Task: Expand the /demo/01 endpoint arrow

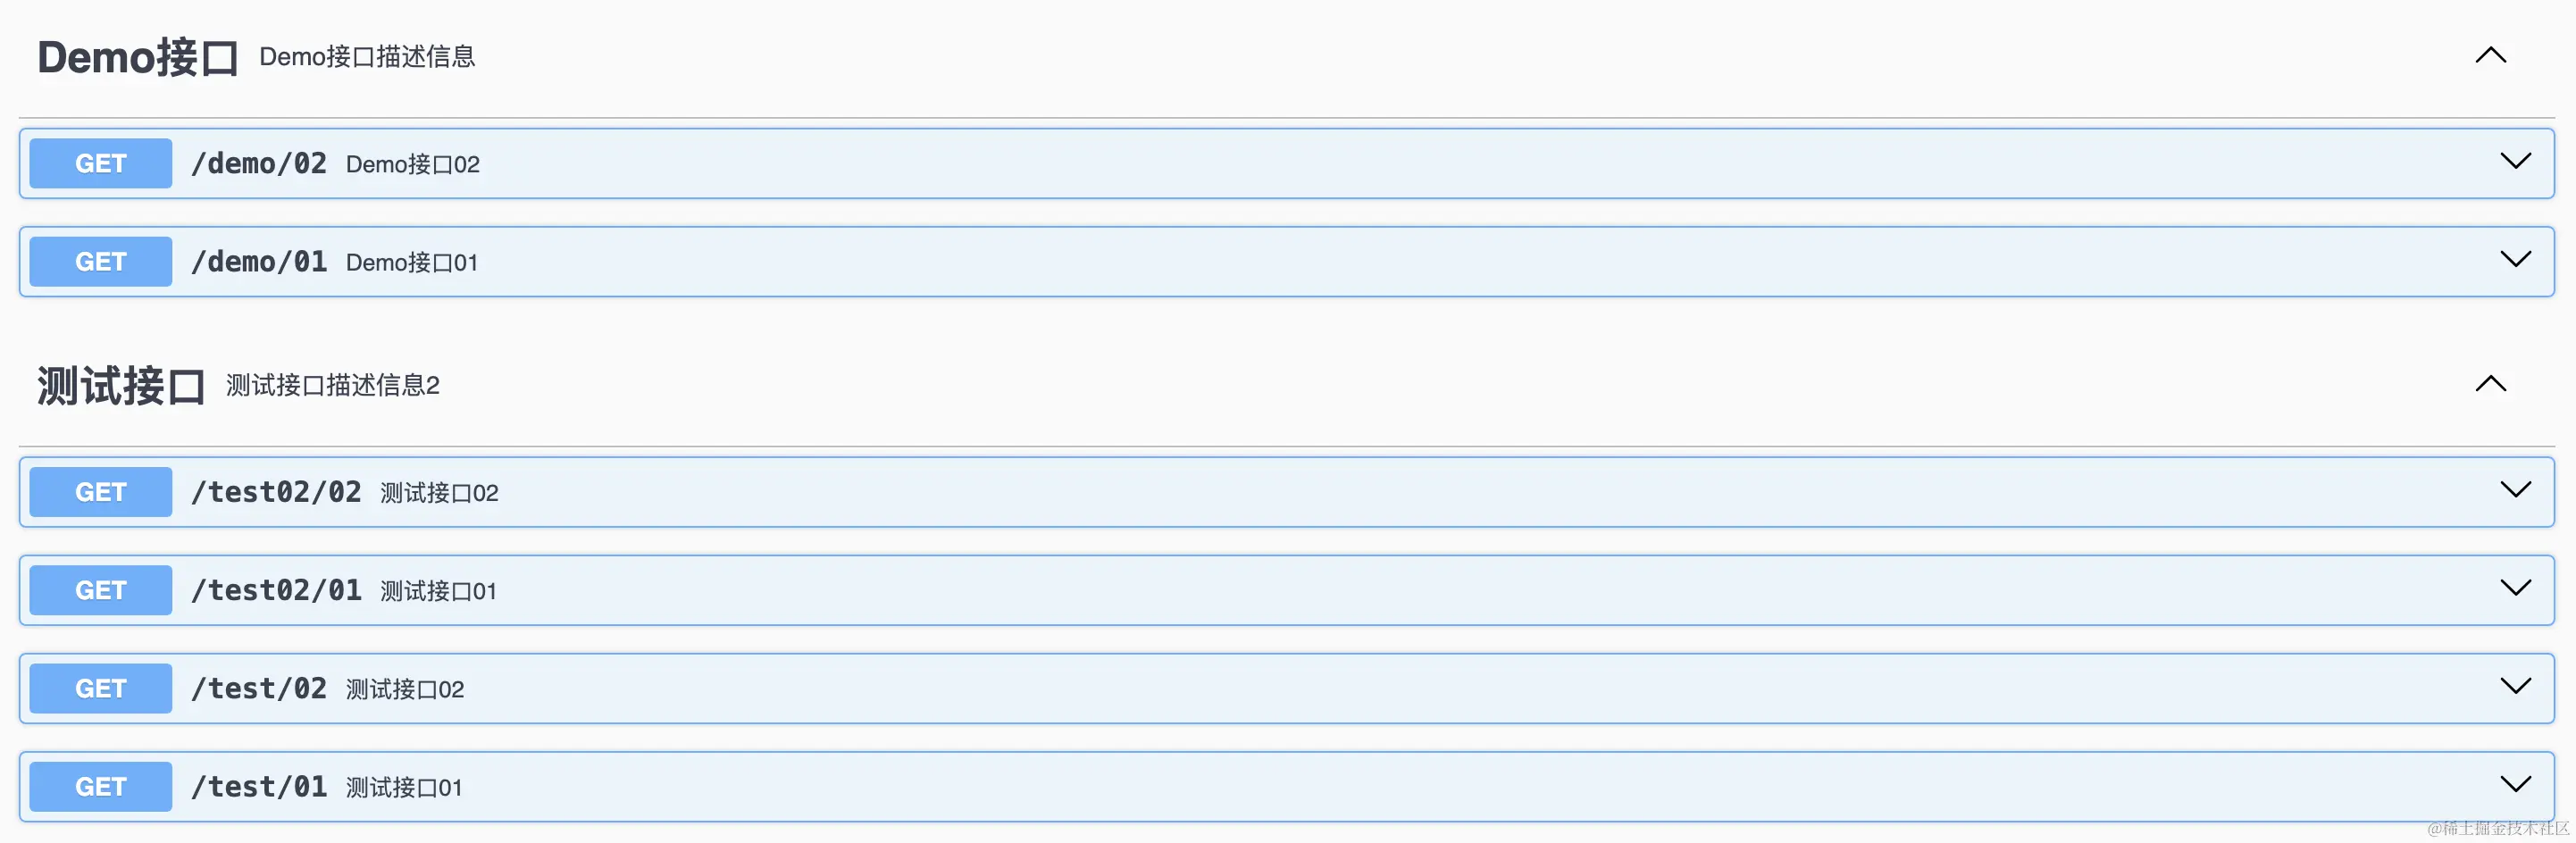Action: tap(2515, 260)
